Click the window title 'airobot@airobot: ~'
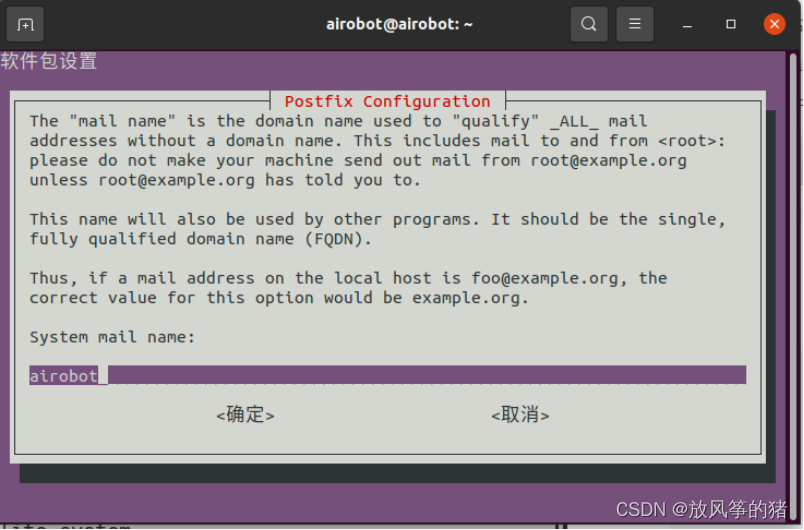The width and height of the screenshot is (804, 530). (399, 24)
